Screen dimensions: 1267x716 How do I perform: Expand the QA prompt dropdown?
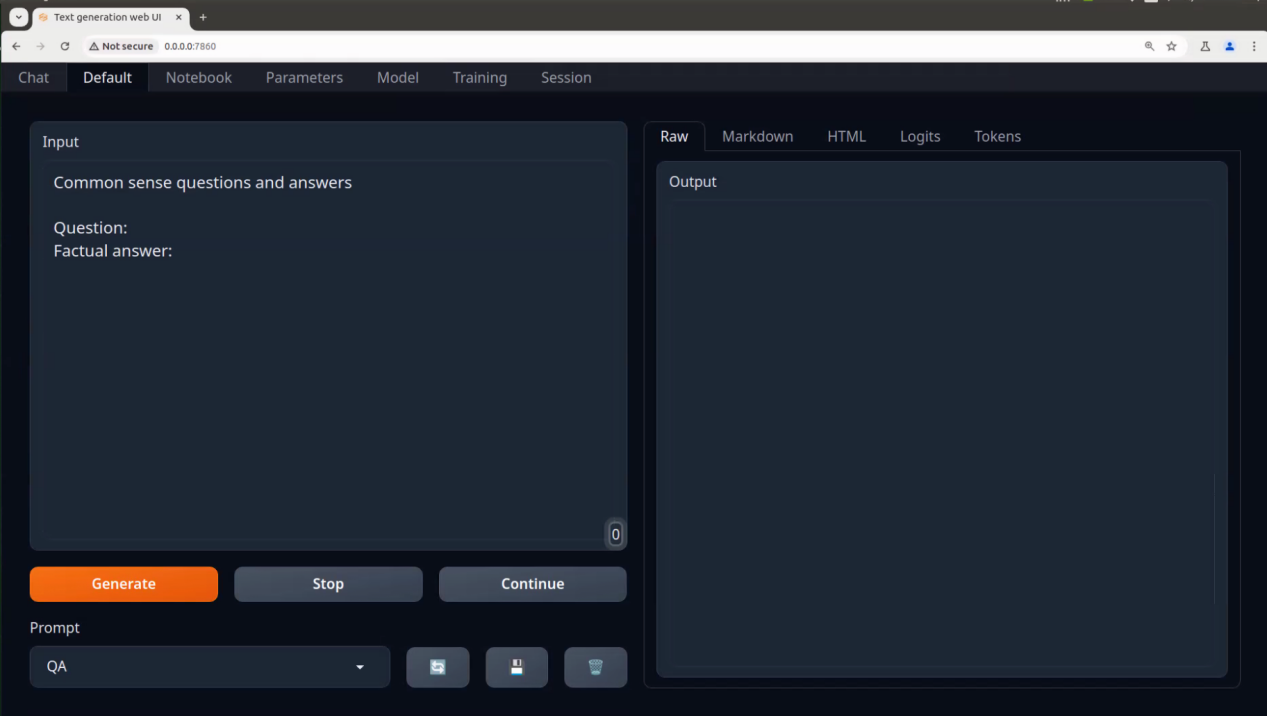point(210,667)
